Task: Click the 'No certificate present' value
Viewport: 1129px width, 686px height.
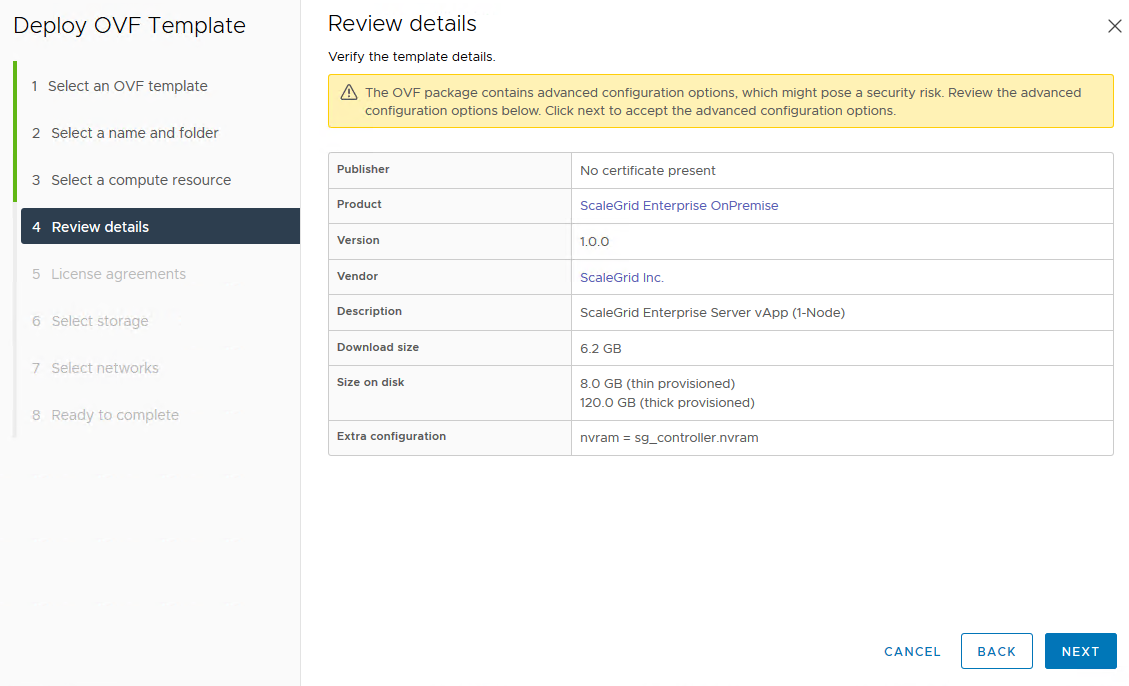Action: [x=647, y=171]
